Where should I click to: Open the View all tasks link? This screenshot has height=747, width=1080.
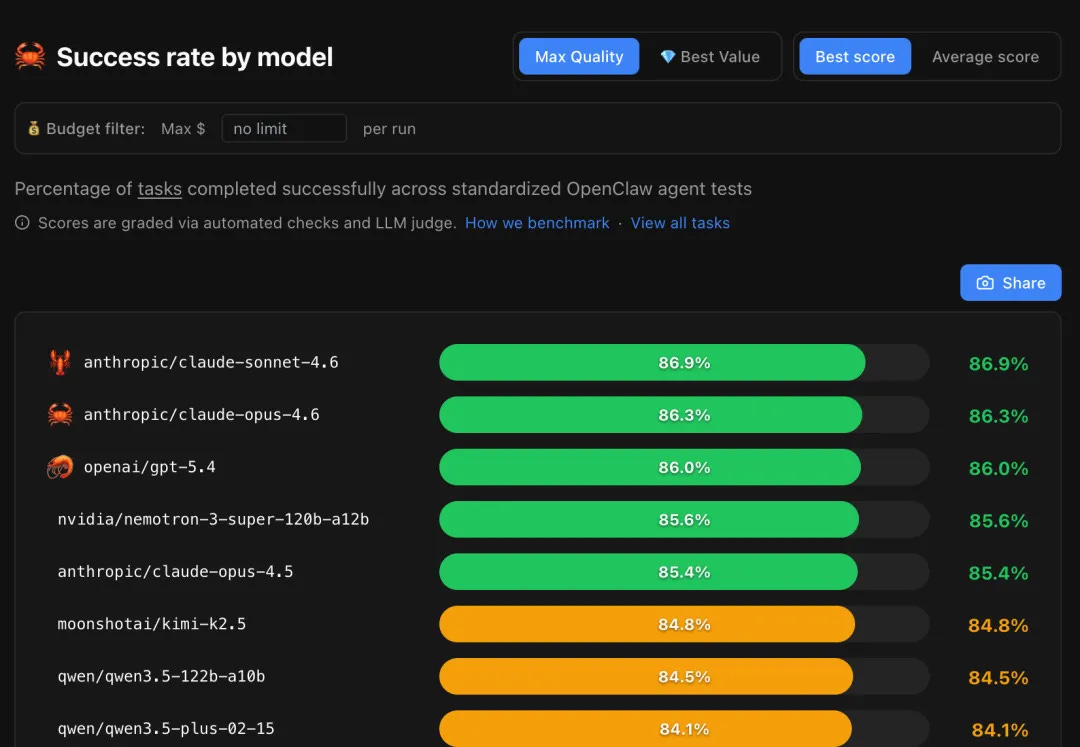[680, 223]
